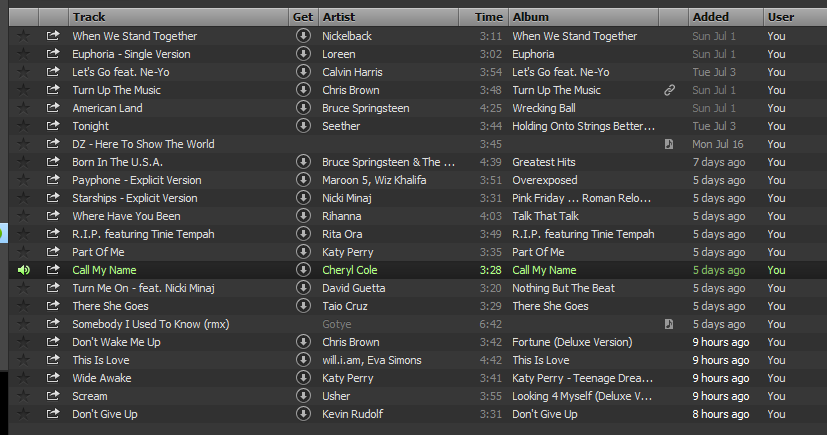This screenshot has width=827, height=435.
Task: Download the Euphoria - Single Version track
Action: click(x=303, y=54)
